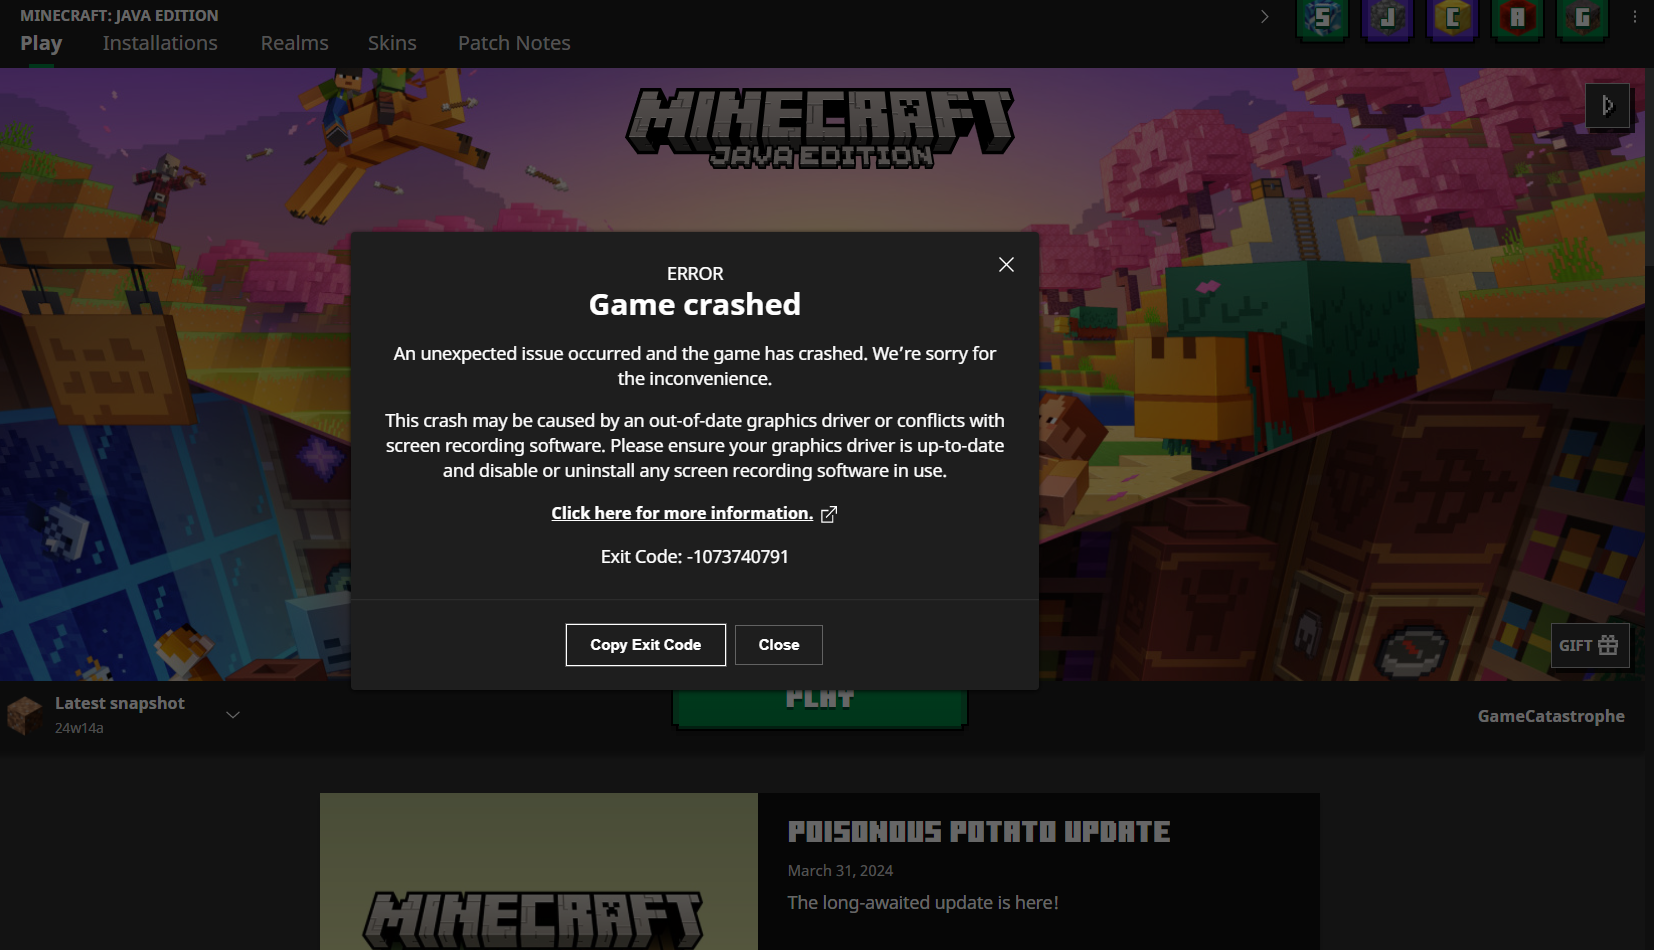Open the 'Click here for more information' link

pyautogui.click(x=682, y=513)
